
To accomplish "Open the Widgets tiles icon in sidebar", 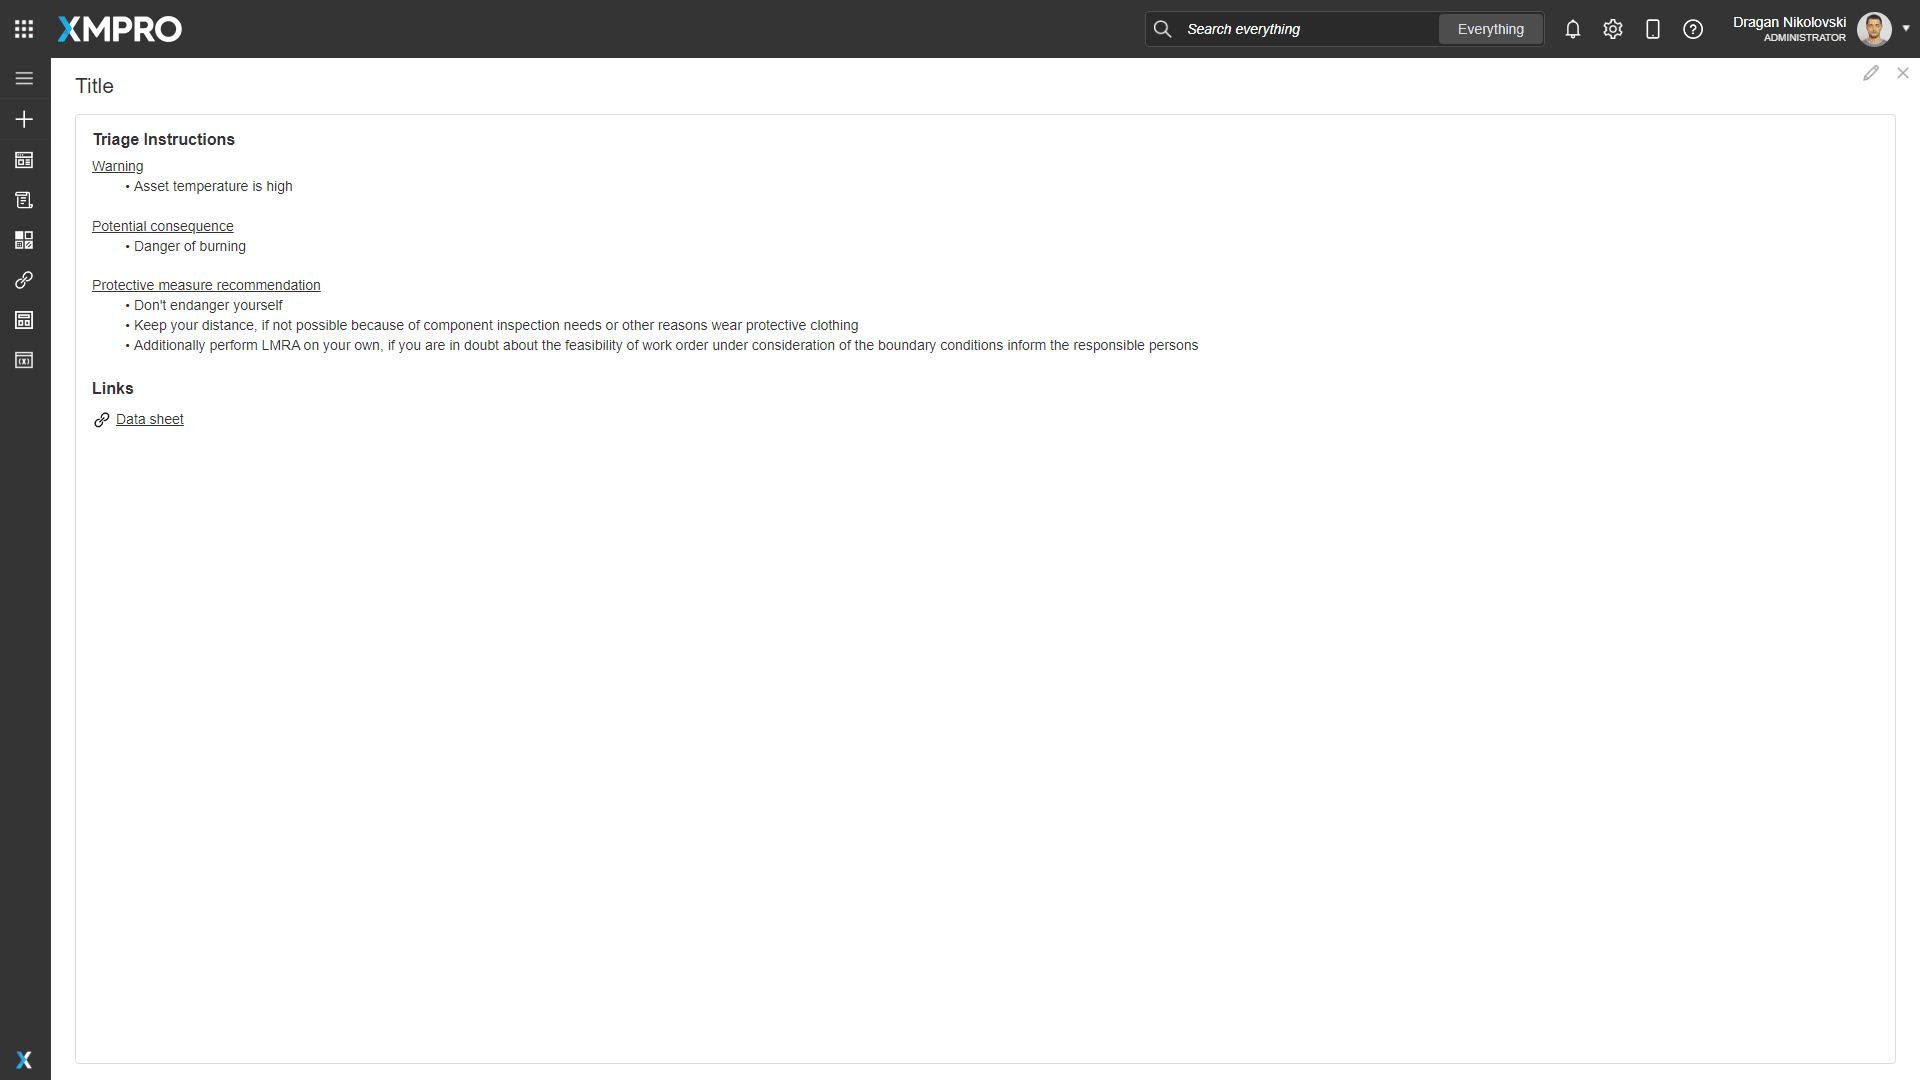I will point(24,240).
